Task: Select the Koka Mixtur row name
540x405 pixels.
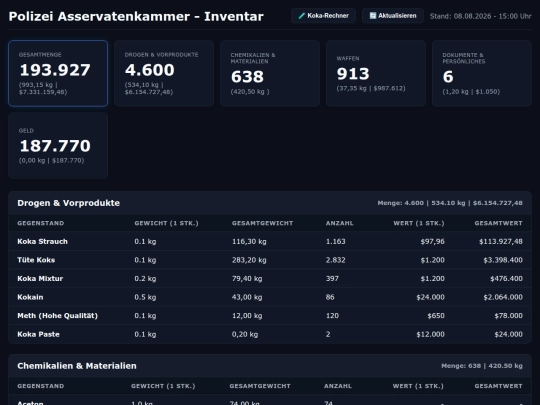Action: point(40,279)
